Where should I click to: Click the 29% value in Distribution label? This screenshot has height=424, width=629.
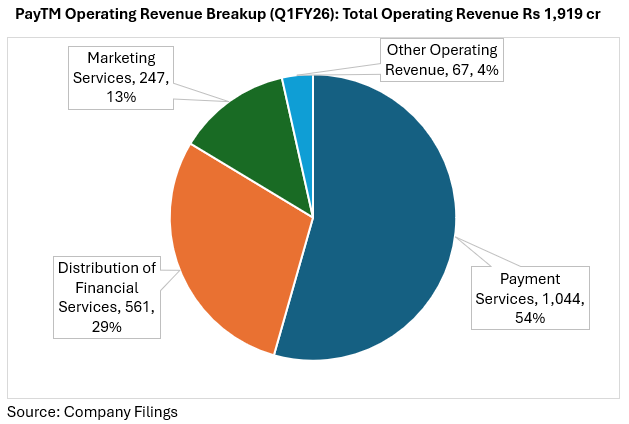[107, 327]
